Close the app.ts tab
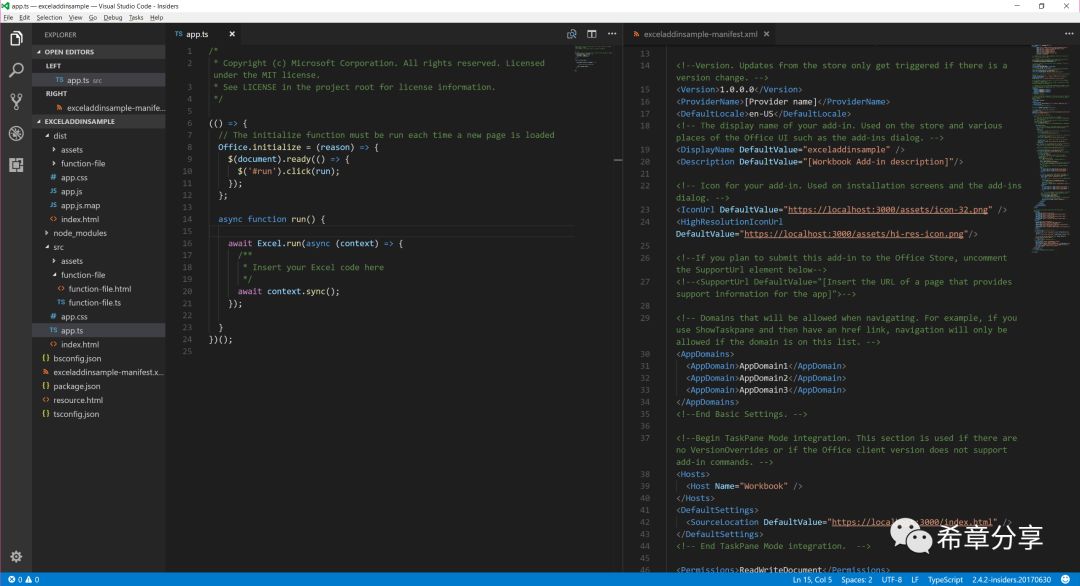Screen dimensions: 1080x586 tap(232, 34)
